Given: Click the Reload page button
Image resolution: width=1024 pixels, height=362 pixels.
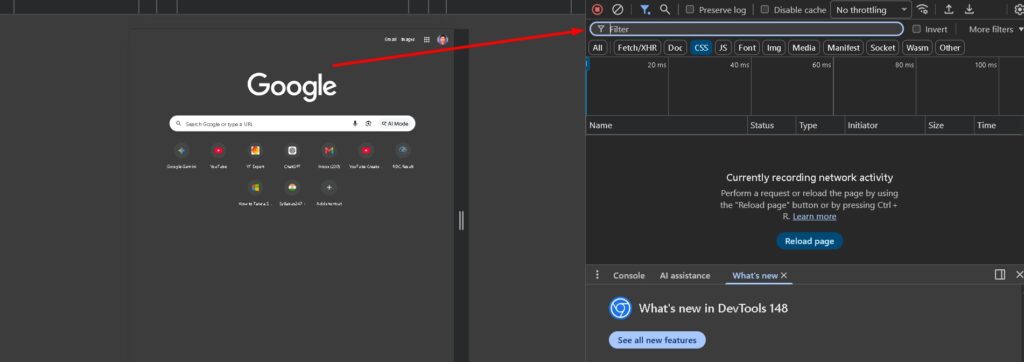Looking at the screenshot, I should tap(809, 241).
